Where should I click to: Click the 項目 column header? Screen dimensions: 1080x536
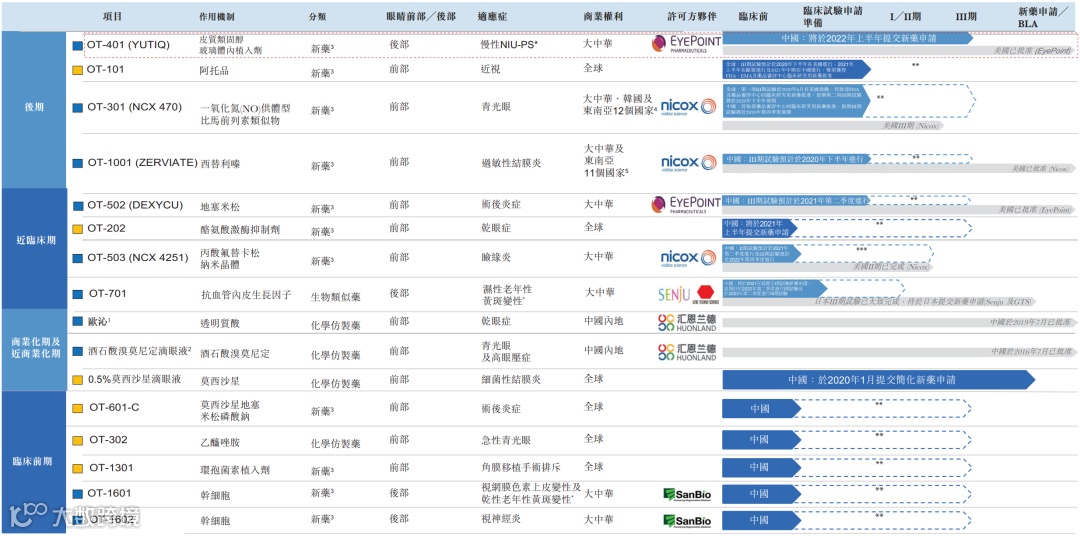pos(112,16)
